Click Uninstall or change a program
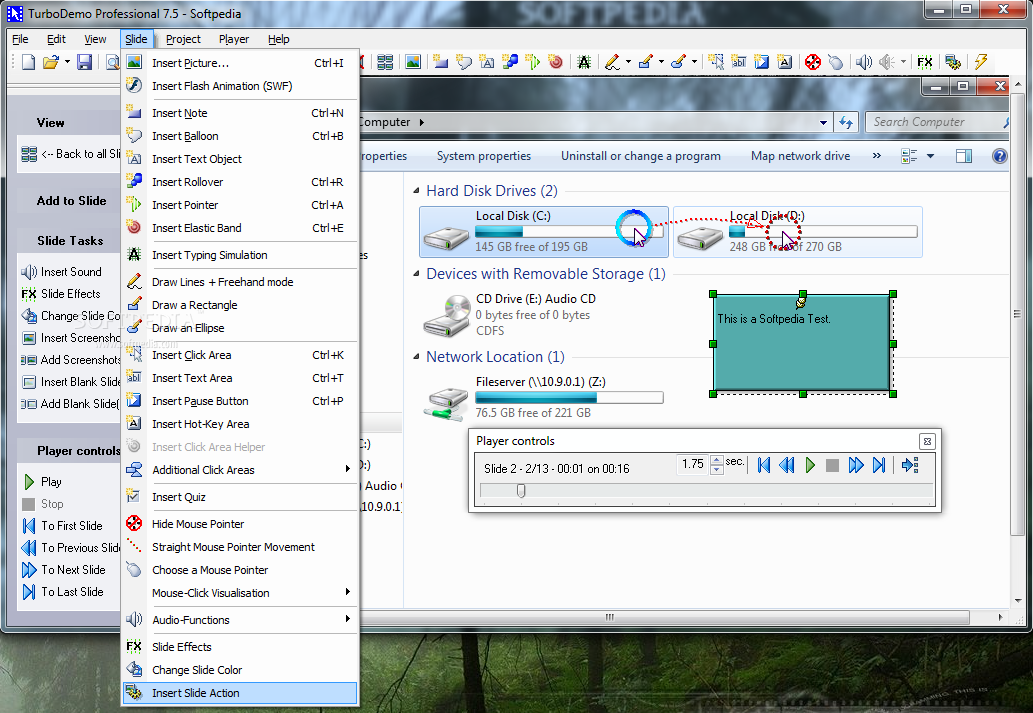This screenshot has height=713, width=1033. [640, 156]
